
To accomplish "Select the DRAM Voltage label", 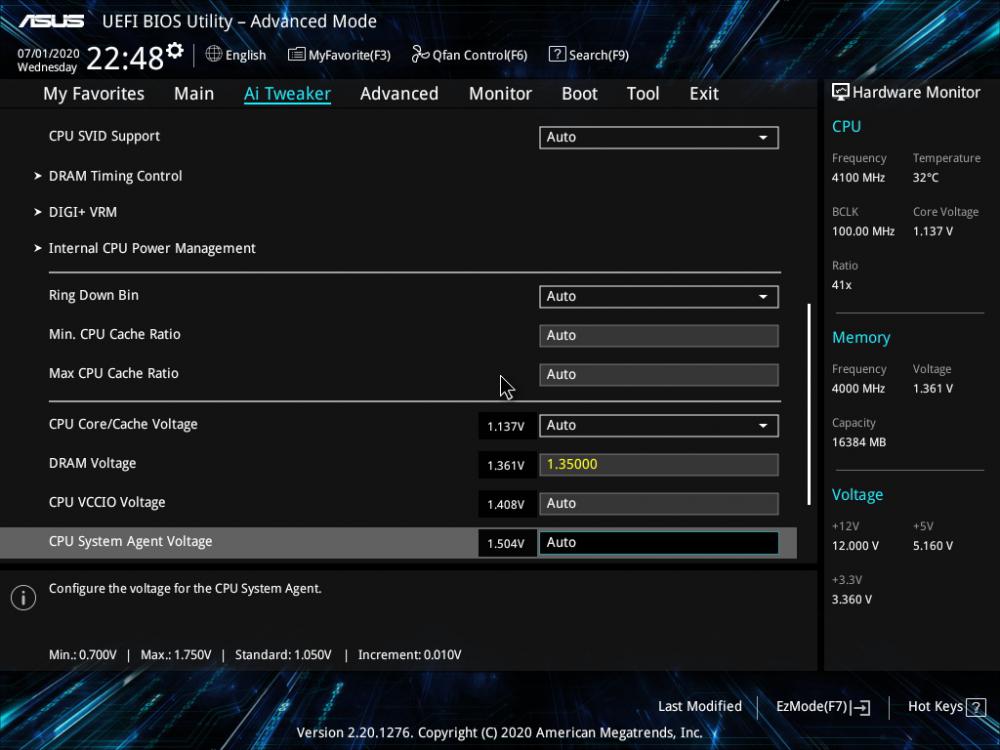I will click(92, 463).
